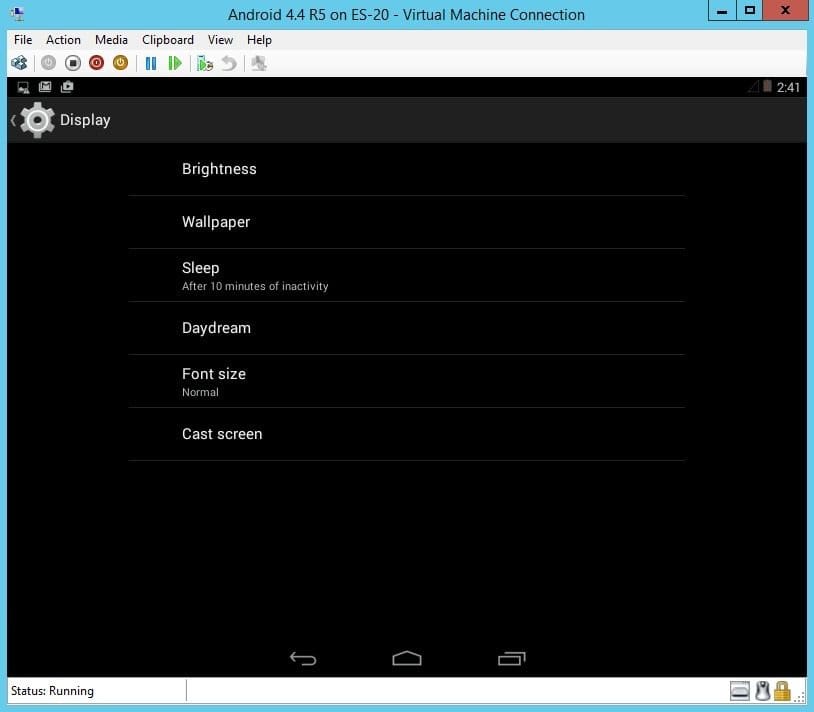Image resolution: width=814 pixels, height=712 pixels.
Task: Open the Sleep timeout setting
Action: 406,275
